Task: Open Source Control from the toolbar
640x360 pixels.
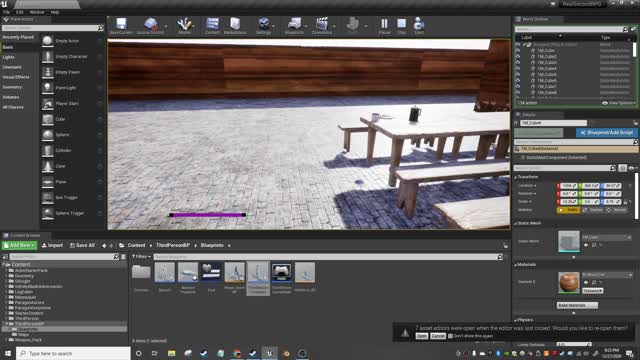Action: pos(151,25)
